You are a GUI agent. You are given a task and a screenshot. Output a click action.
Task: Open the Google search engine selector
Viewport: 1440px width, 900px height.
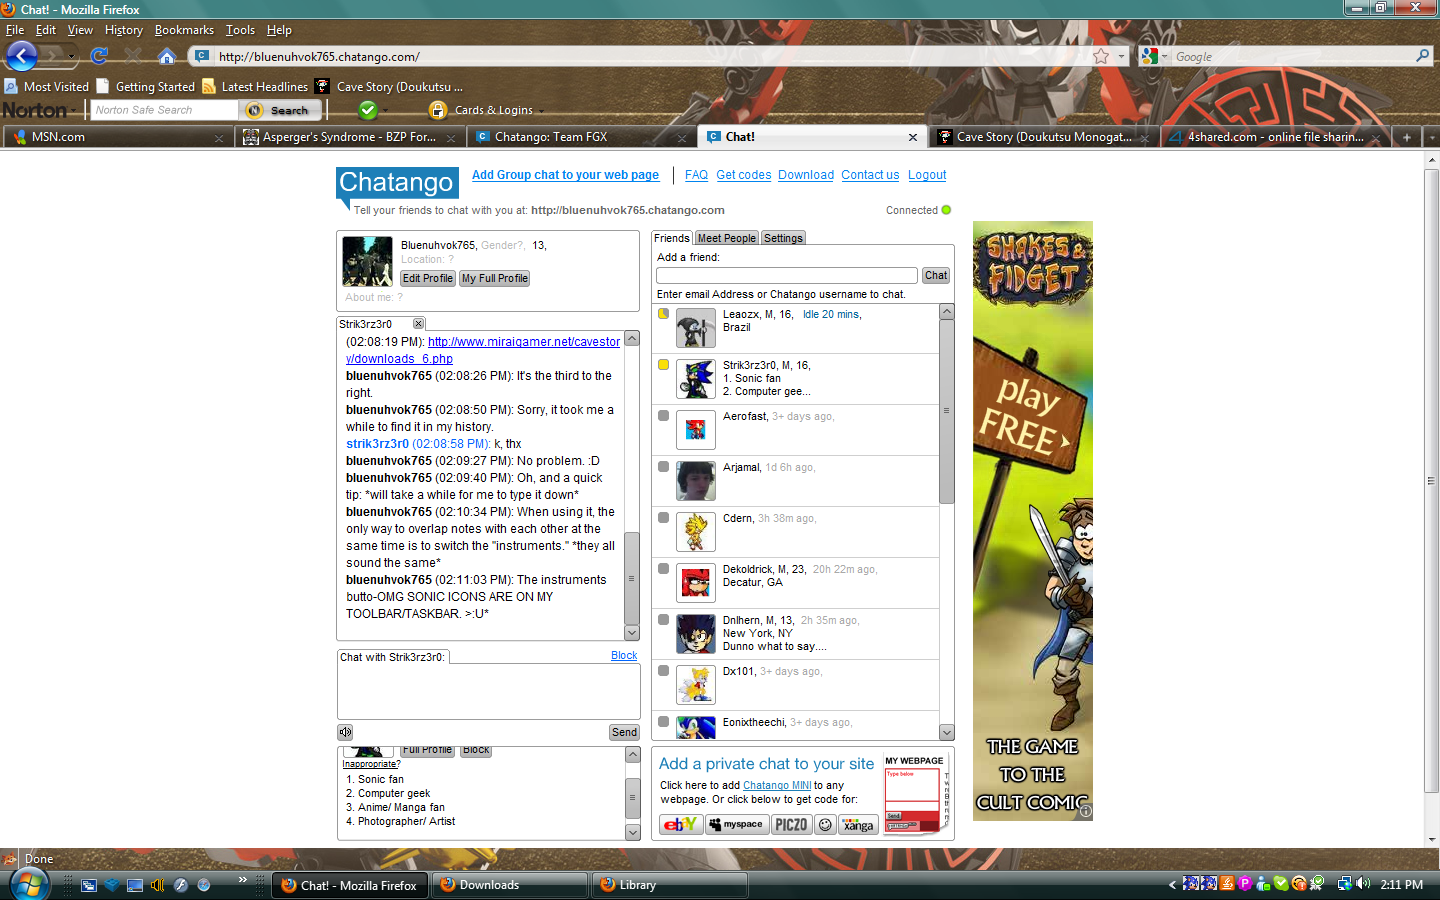tap(1153, 56)
